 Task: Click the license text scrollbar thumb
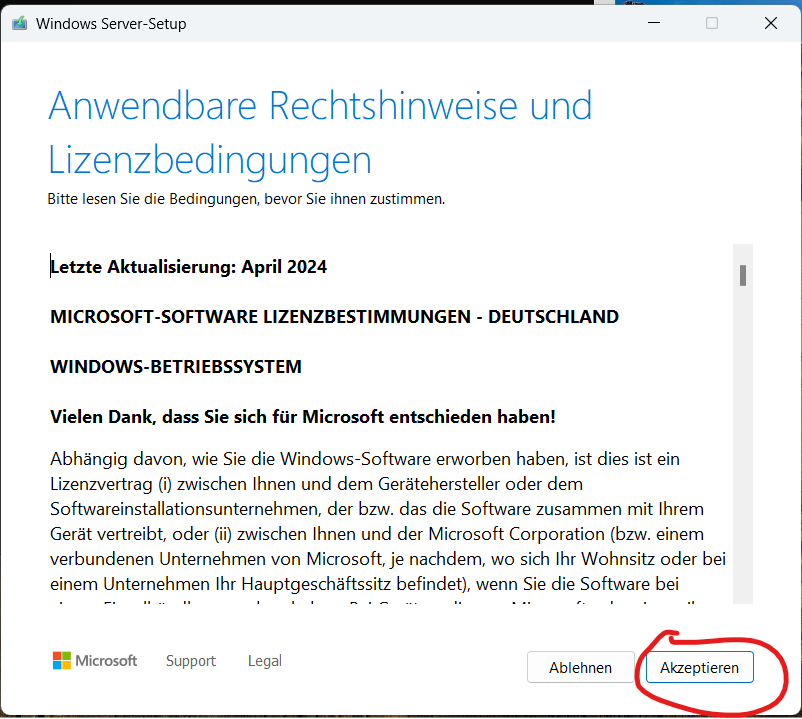(743, 275)
